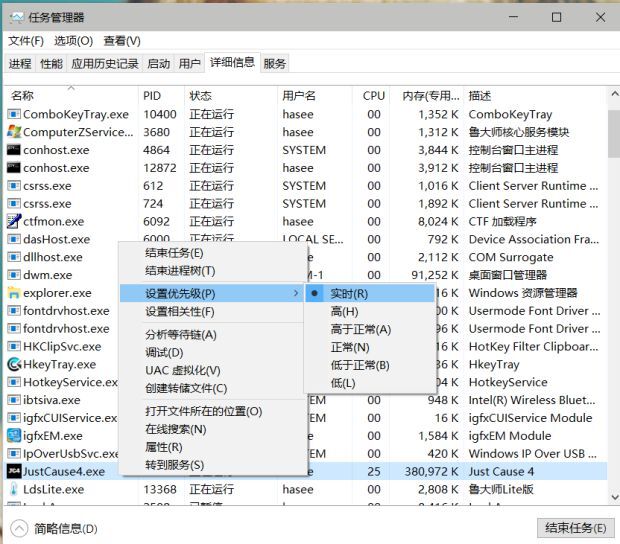Click the HKClipSvc.exe icon
This screenshot has height=544, width=620.
[14, 346]
